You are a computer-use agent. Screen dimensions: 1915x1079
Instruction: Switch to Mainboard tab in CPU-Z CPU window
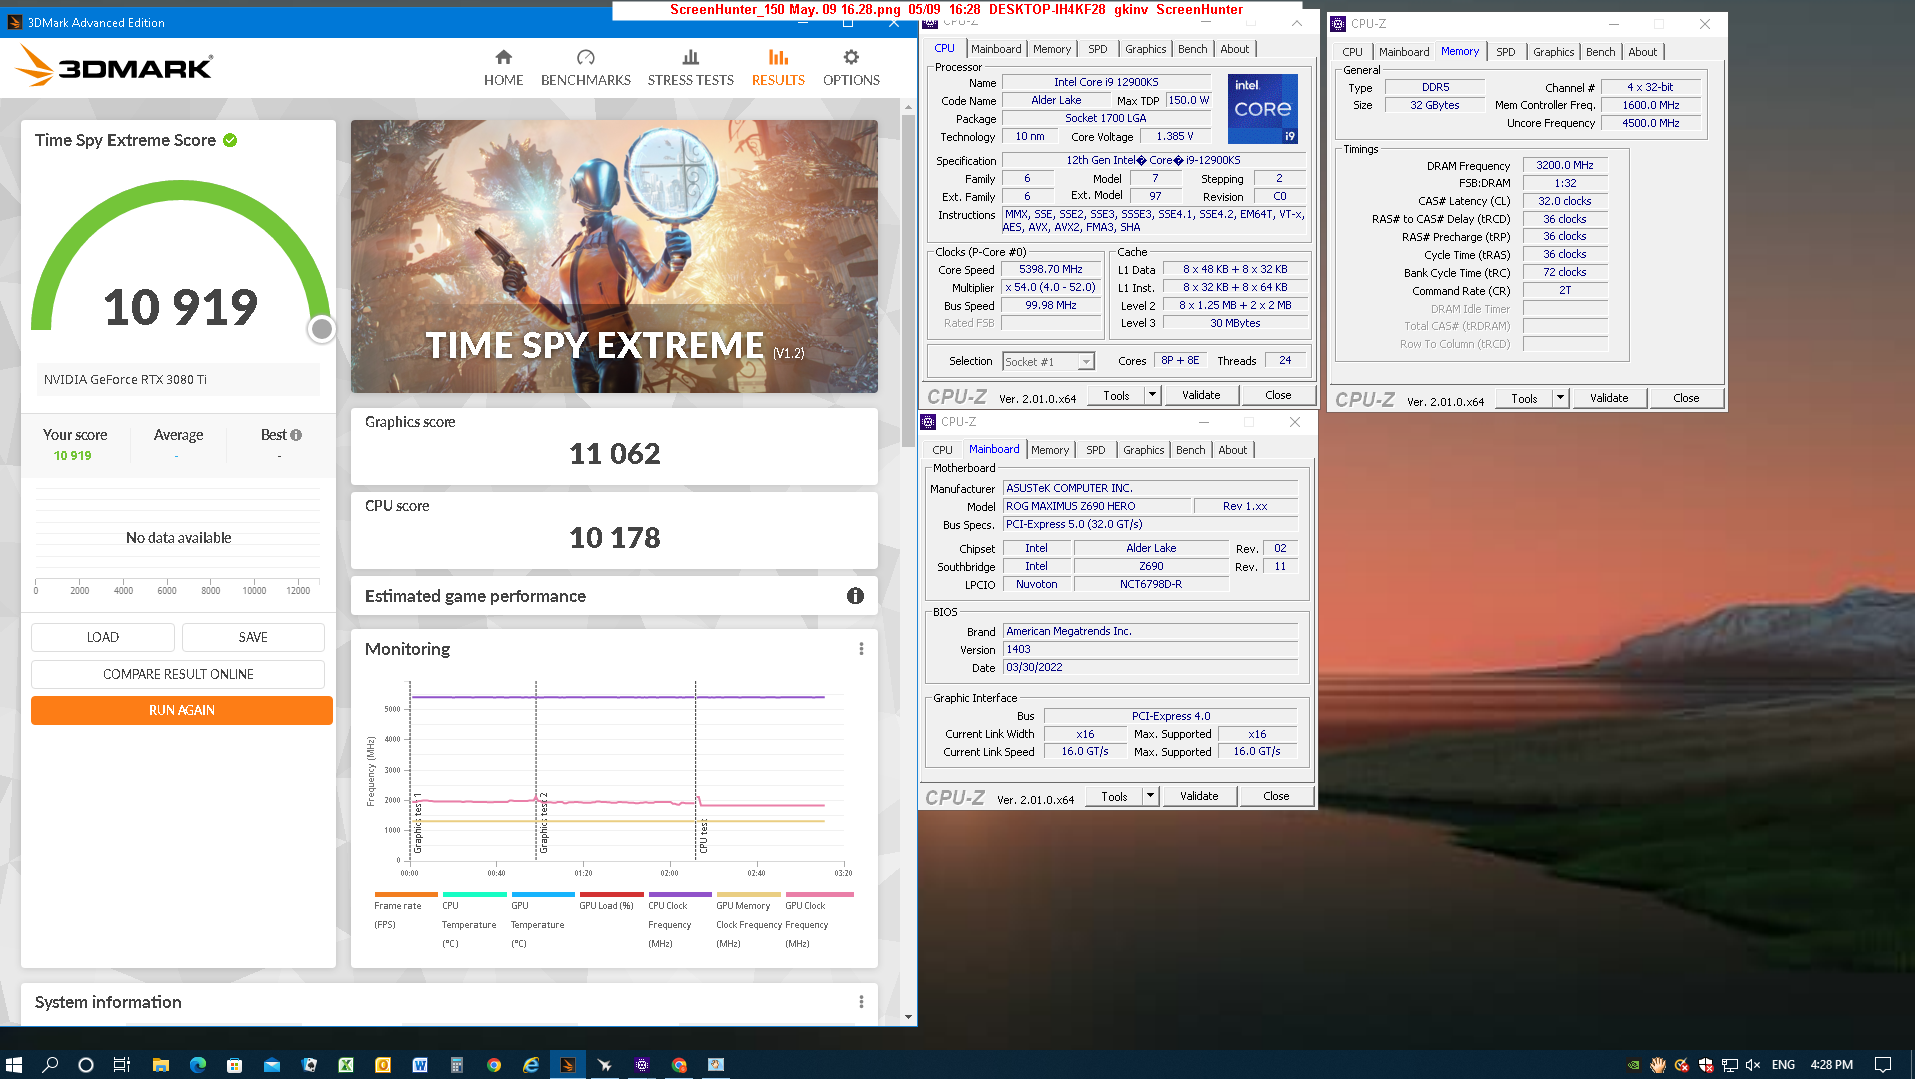tap(996, 49)
